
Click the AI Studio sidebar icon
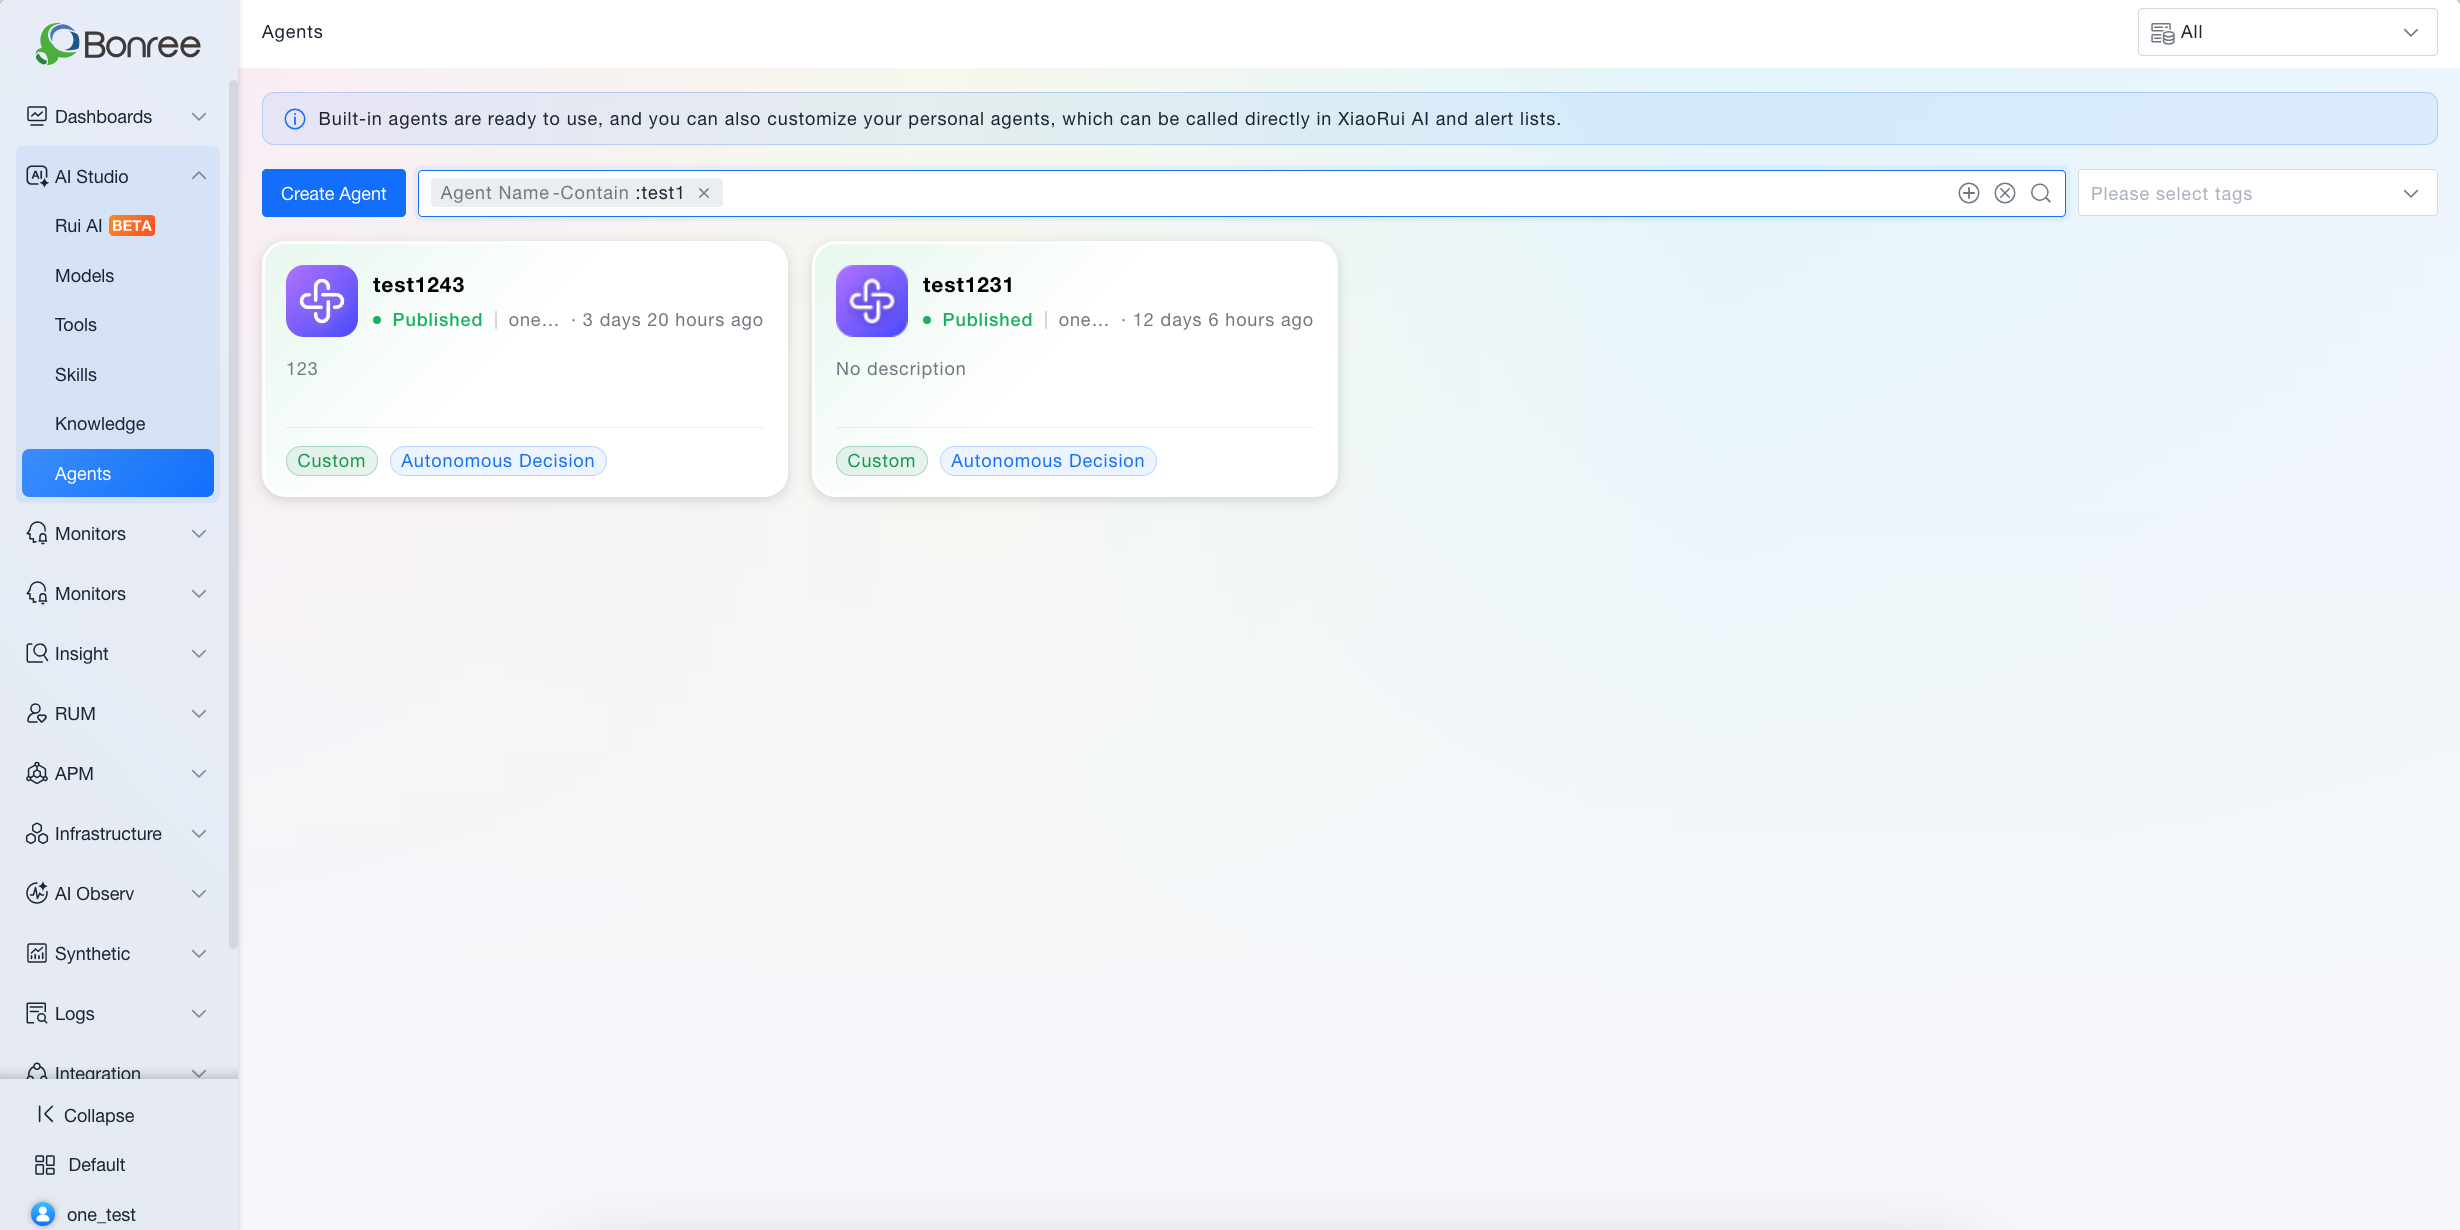click(37, 176)
